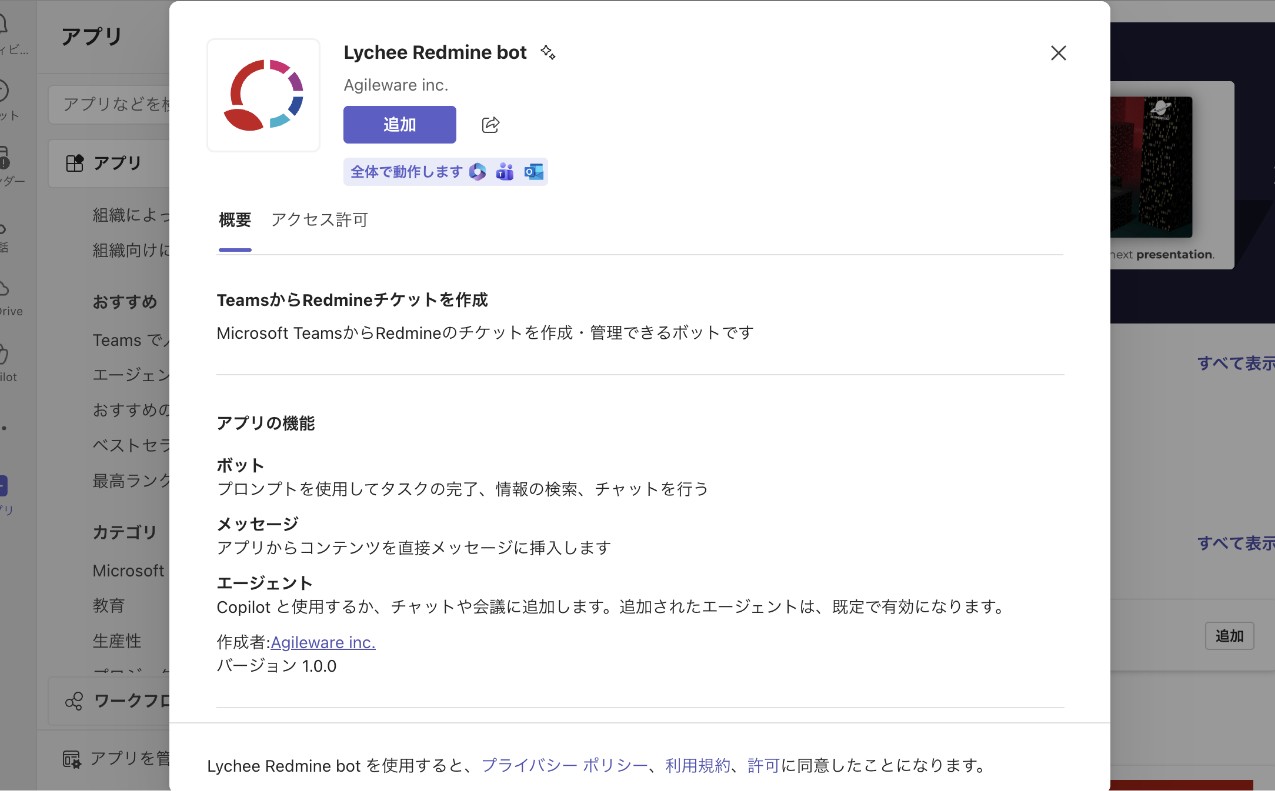The image size is (1275, 791).
Task: Click the Teams icon in the 全体で動作します badge
Action: [505, 172]
